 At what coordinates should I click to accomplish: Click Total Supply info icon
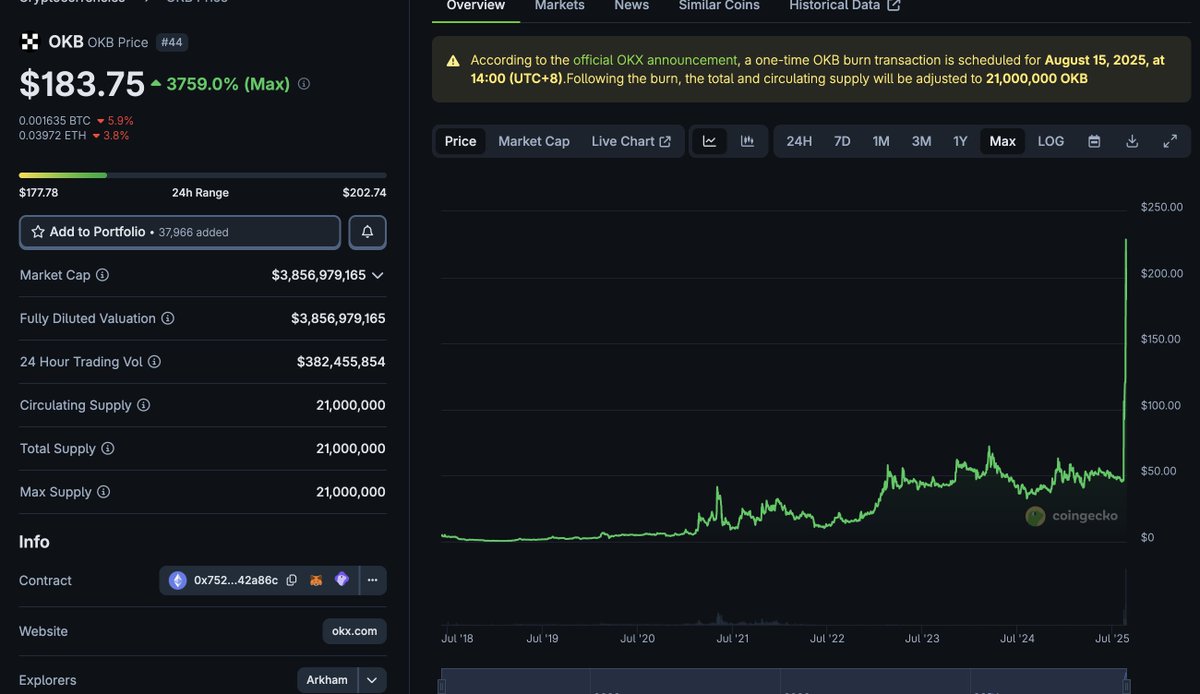pyautogui.click(x=108, y=449)
